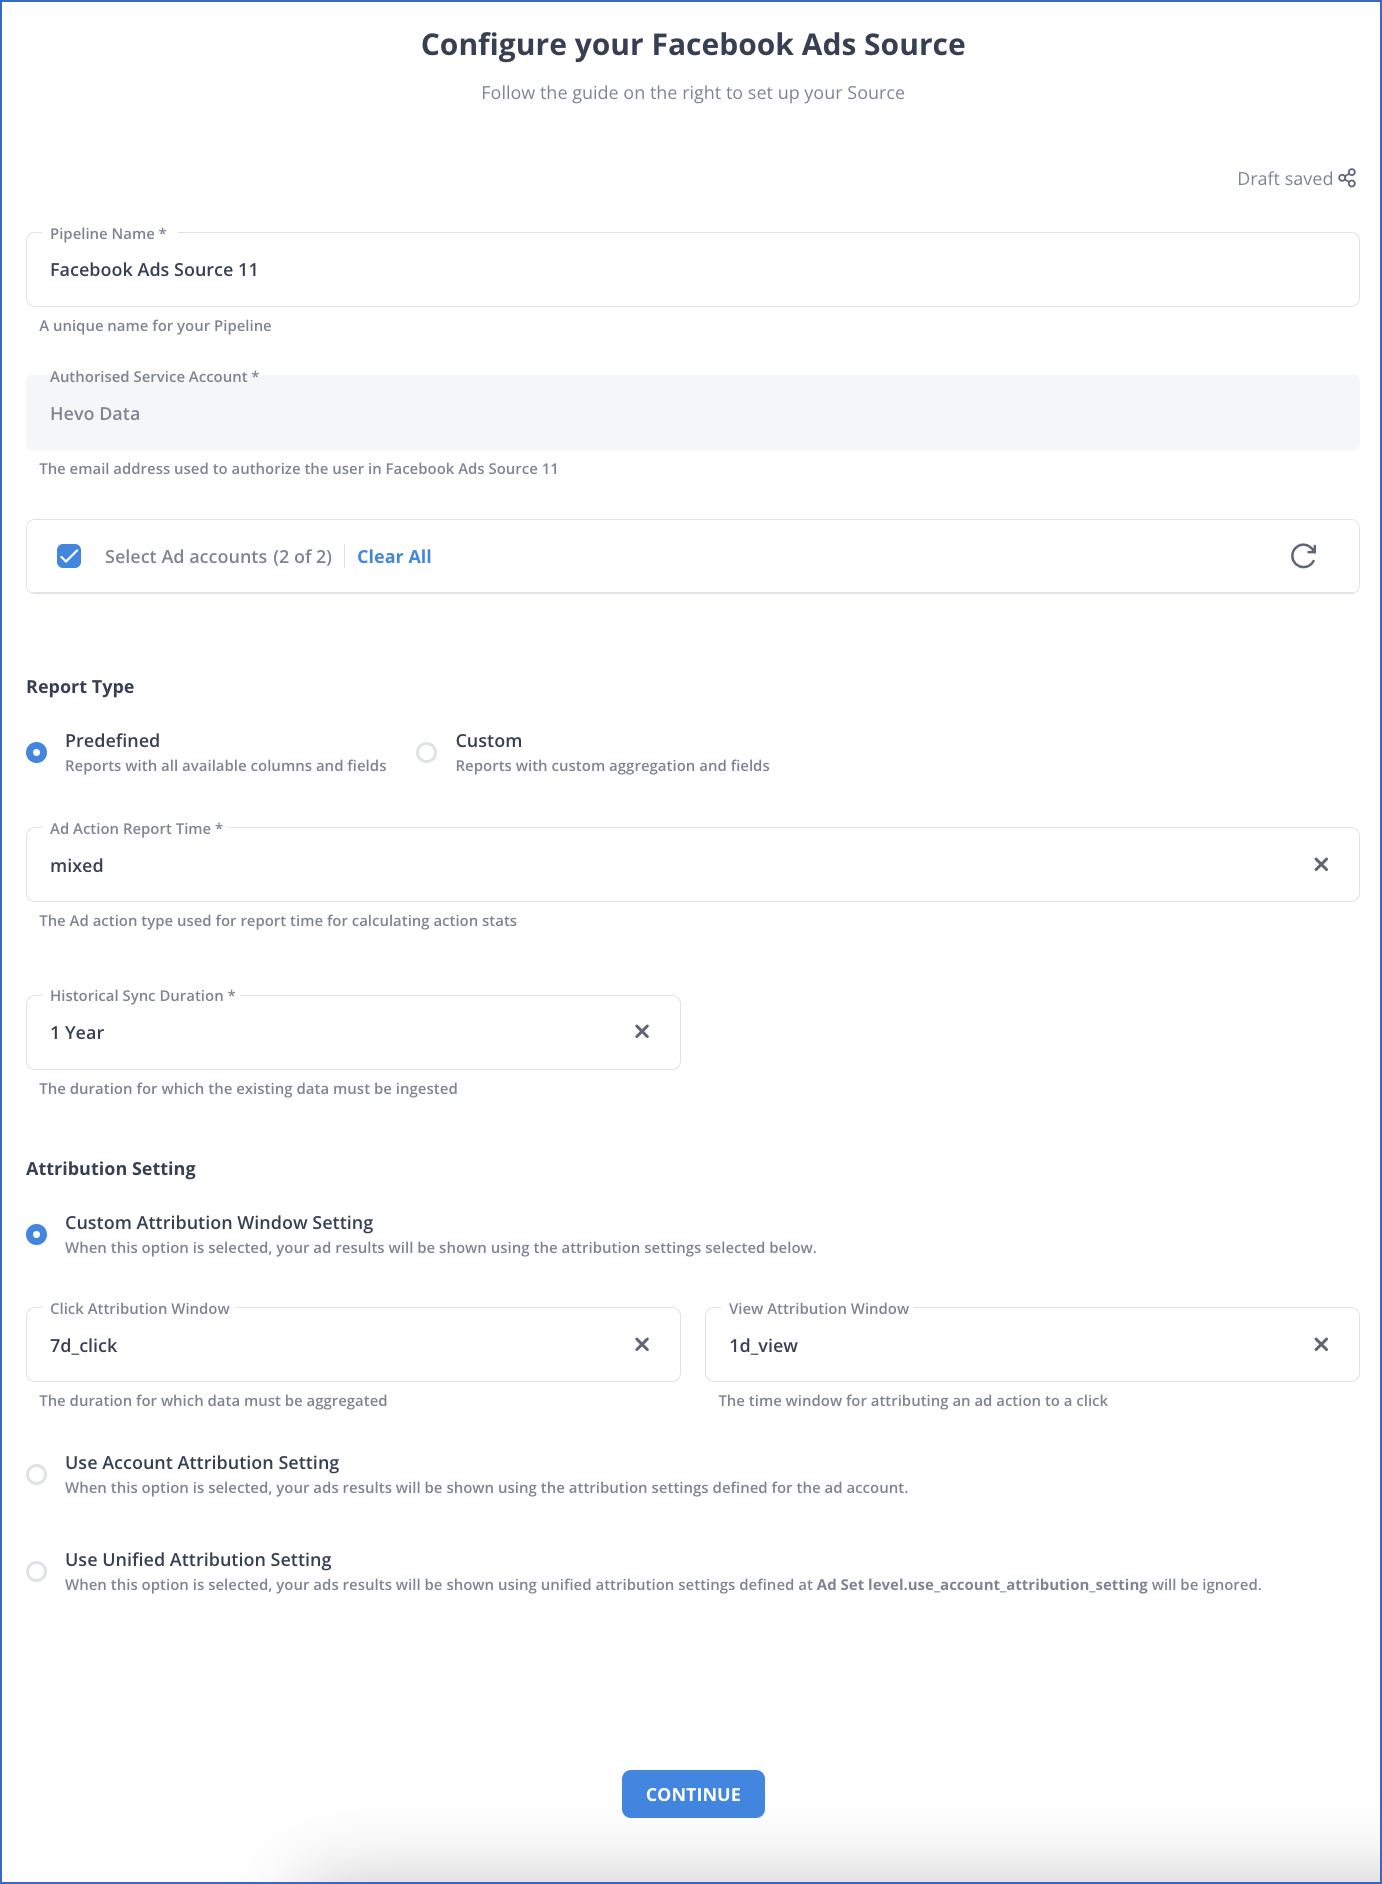Remove the 7d_click Click Attribution value
1382x1884 pixels.
point(642,1345)
